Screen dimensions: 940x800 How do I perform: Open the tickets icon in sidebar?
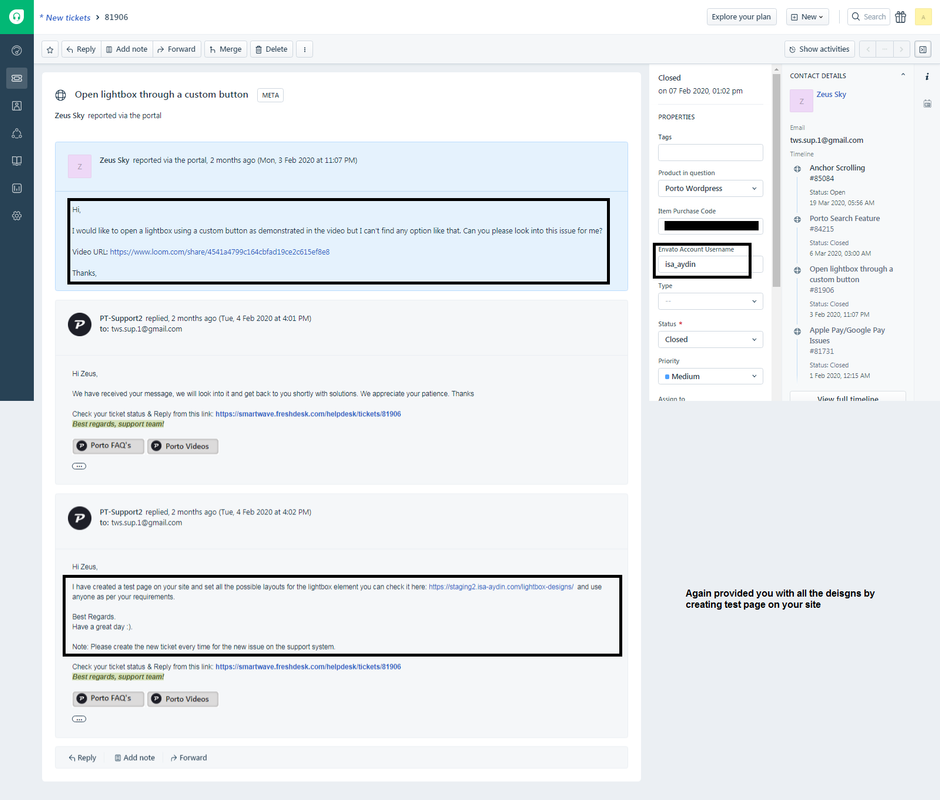point(17,78)
